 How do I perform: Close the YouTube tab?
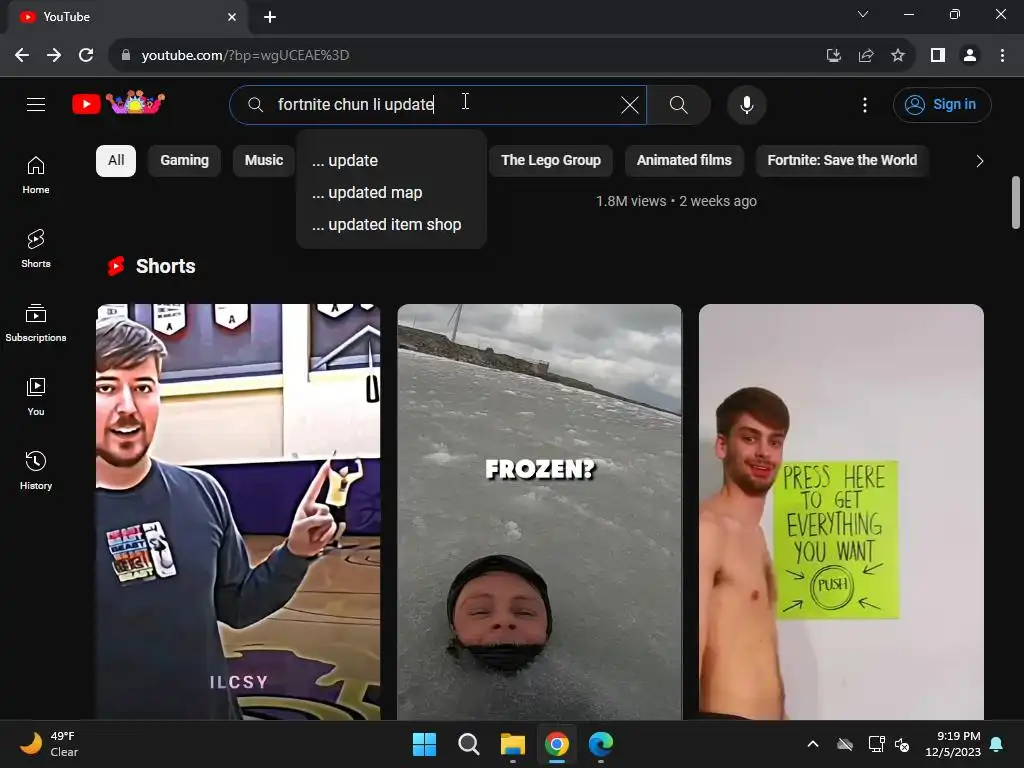point(232,17)
